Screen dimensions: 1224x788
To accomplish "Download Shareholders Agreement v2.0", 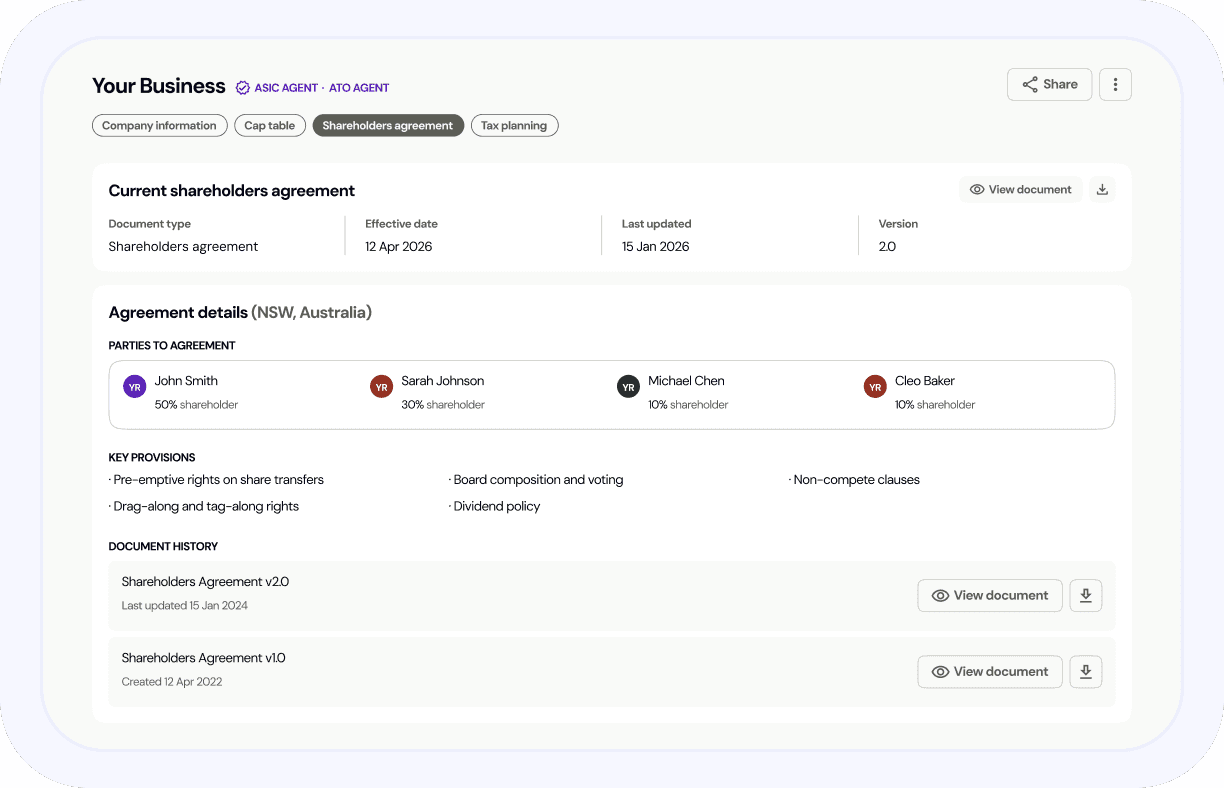I will click(1085, 596).
